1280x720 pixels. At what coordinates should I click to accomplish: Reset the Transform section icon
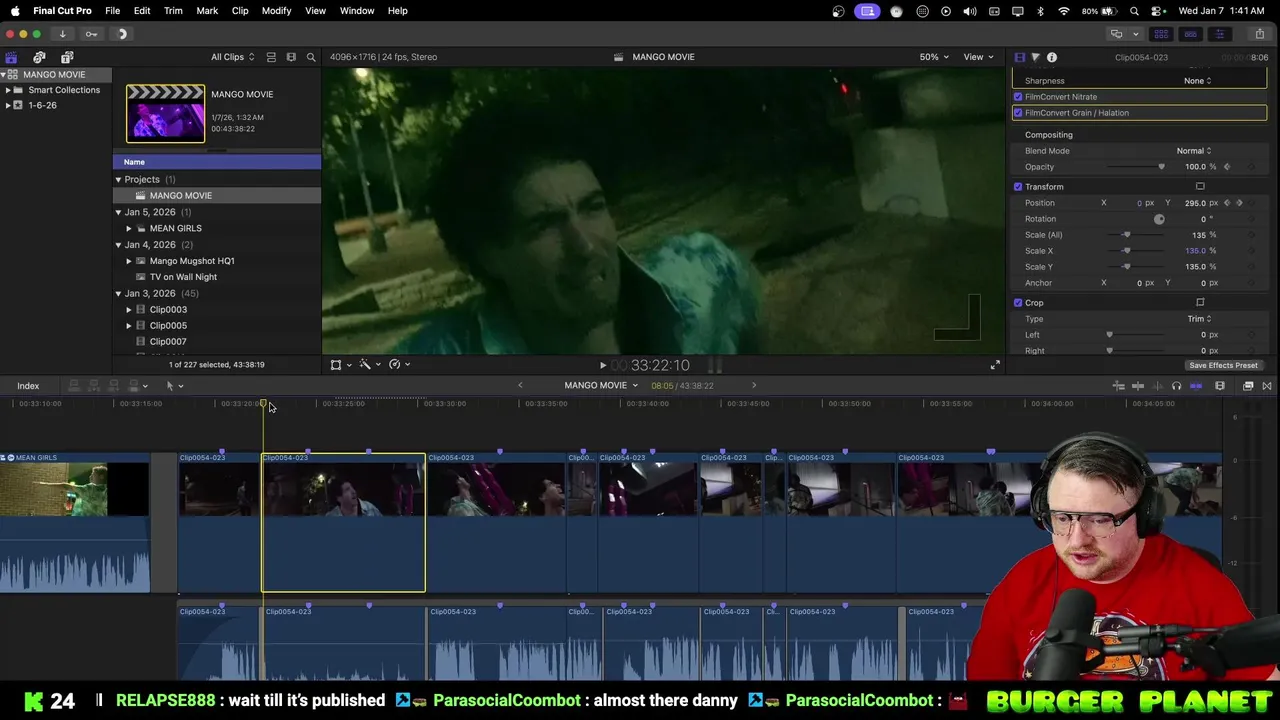point(1200,187)
